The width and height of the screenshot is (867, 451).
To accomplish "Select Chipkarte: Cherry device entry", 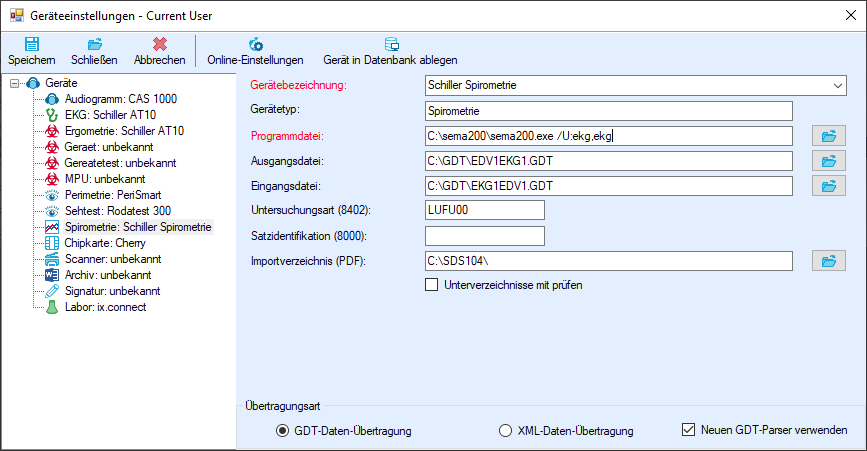I will point(105,243).
